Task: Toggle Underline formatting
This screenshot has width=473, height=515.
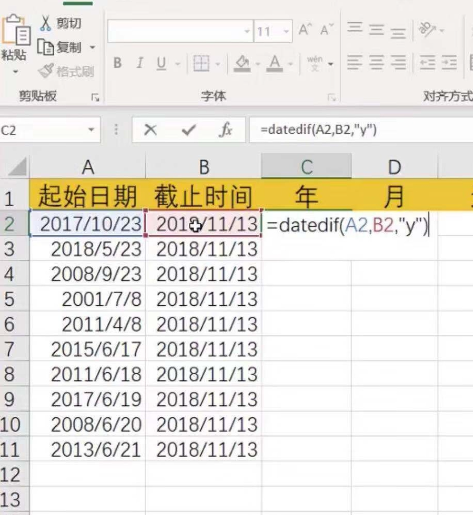Action: [161, 63]
